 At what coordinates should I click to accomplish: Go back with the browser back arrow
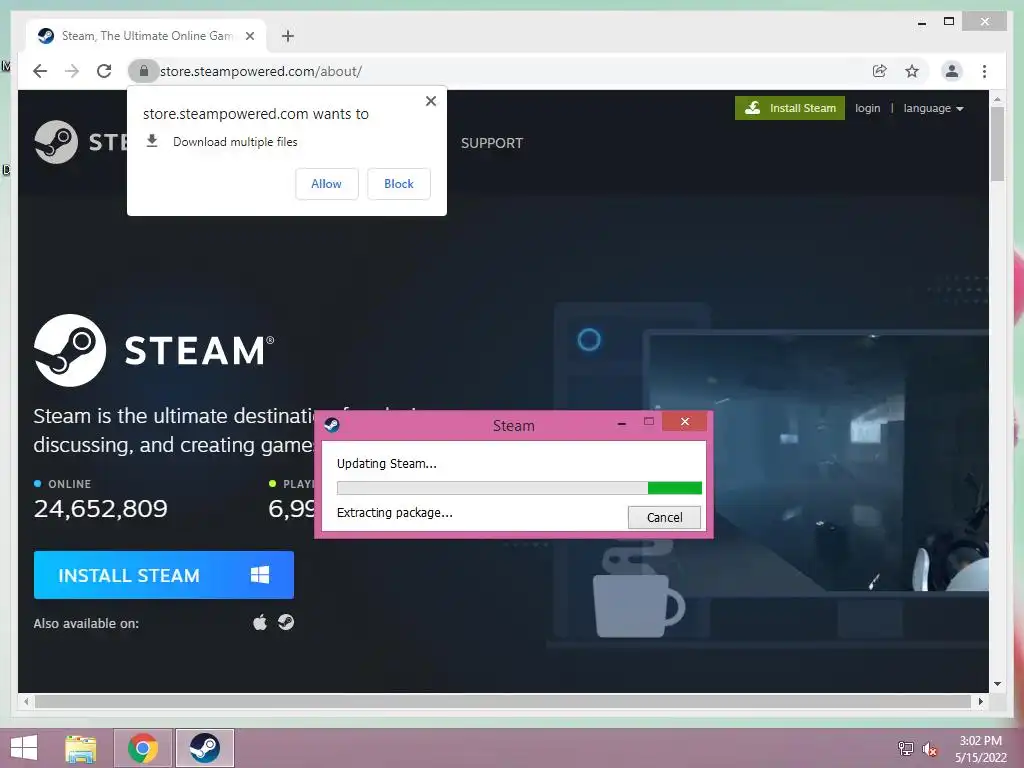click(40, 71)
